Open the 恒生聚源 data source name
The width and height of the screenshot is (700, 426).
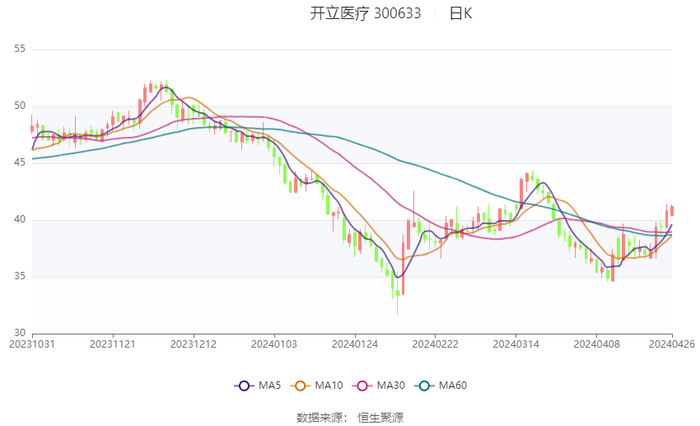(381, 417)
